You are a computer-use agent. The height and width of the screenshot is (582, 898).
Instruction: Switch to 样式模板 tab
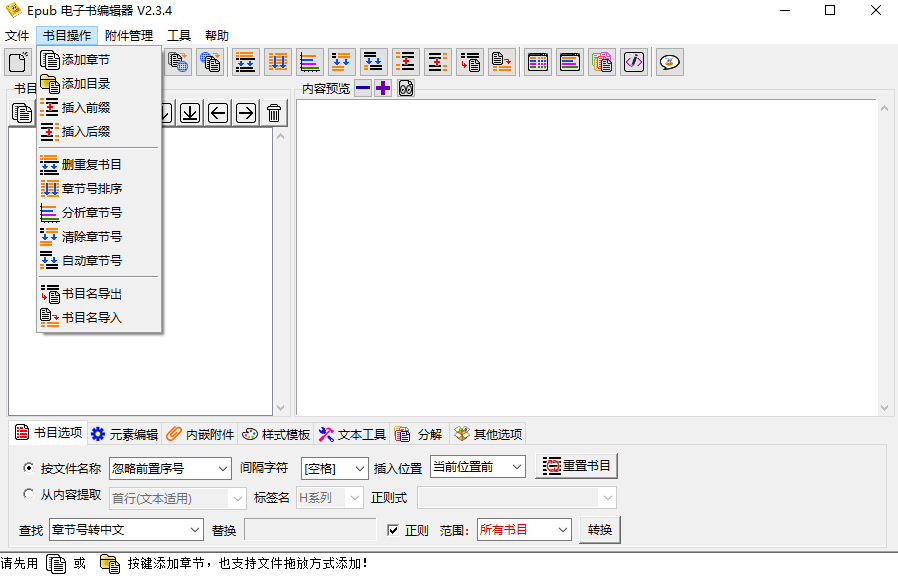coord(276,434)
